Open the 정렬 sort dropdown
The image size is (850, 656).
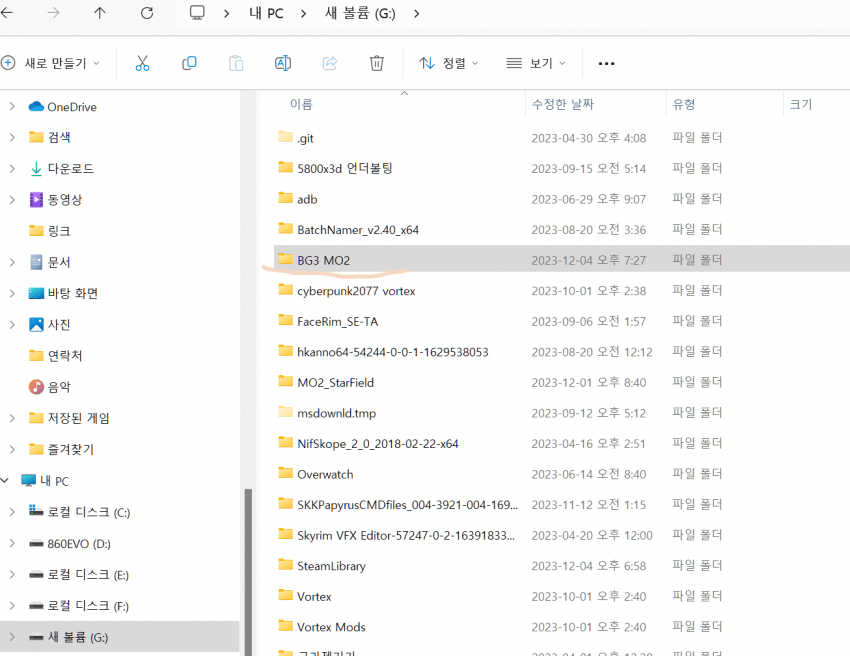[448, 63]
